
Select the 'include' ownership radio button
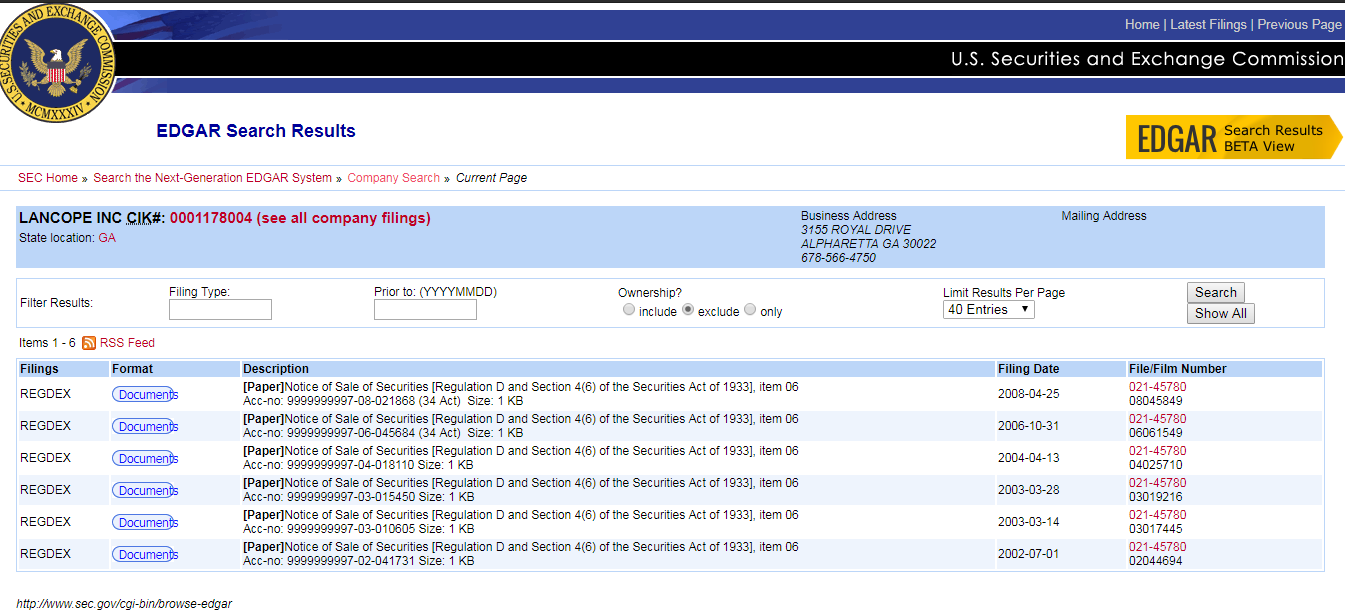point(628,310)
